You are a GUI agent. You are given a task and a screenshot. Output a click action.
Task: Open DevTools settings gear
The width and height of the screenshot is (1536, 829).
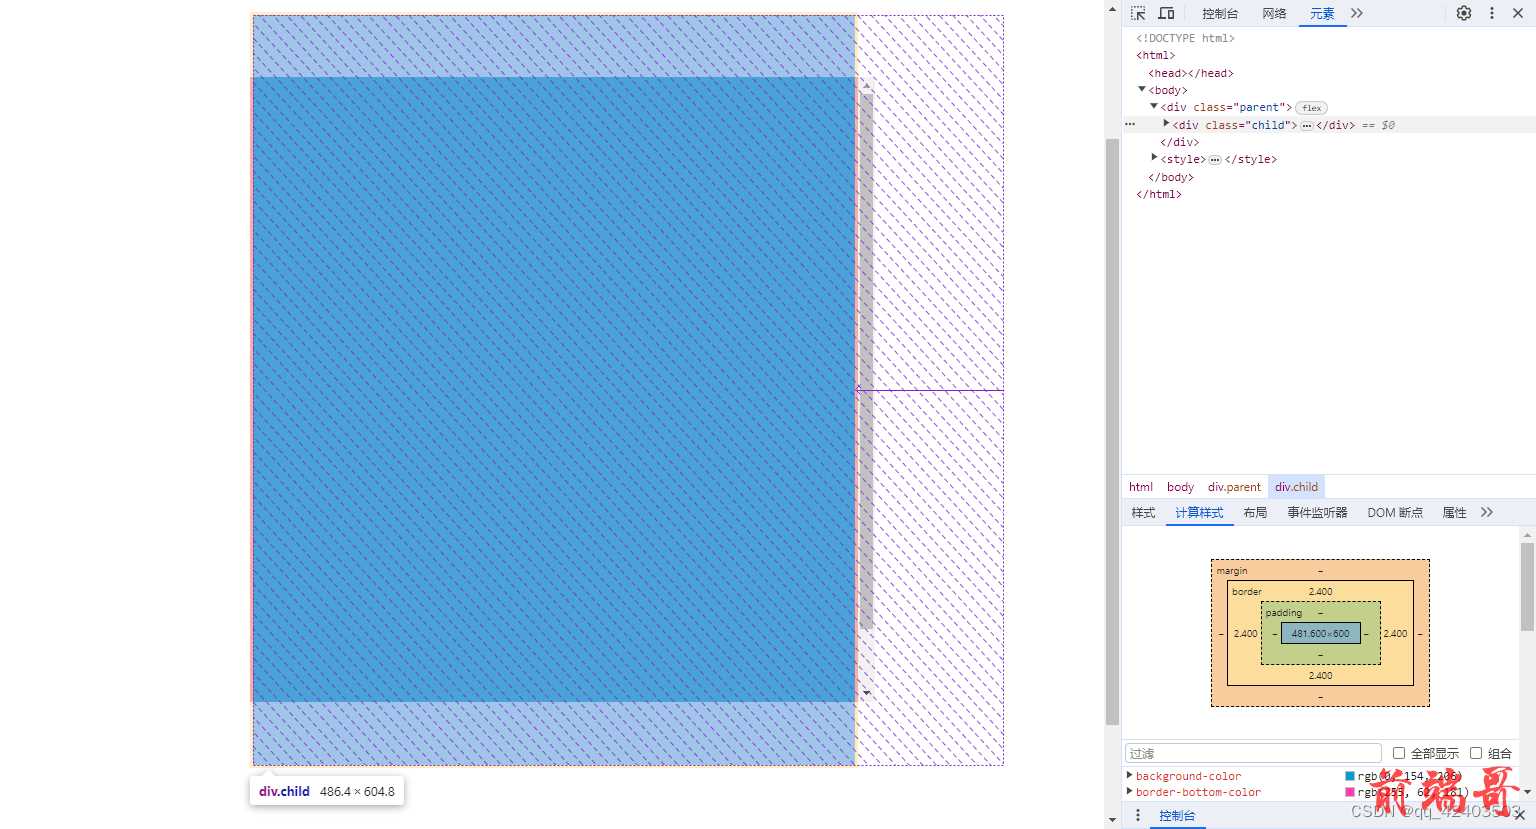tap(1464, 13)
